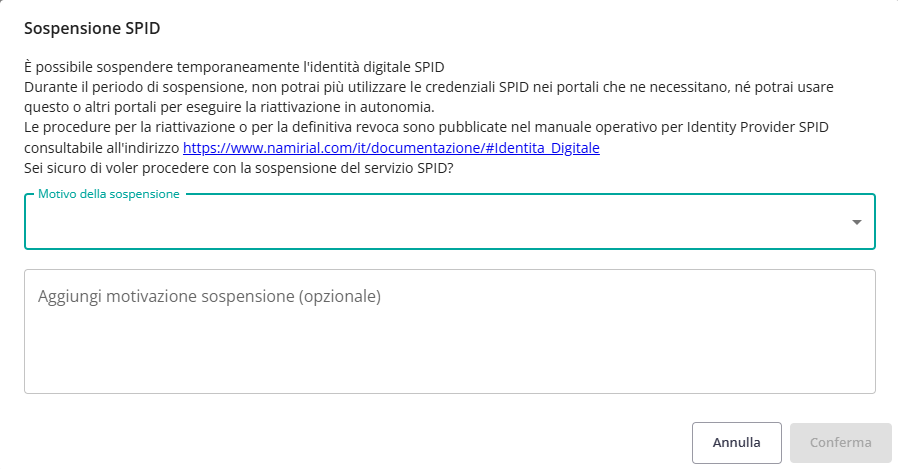The height and width of the screenshot is (469, 898).
Task: Click the "consultabile all'indirizzo" text before the link
Action: (x=102, y=148)
